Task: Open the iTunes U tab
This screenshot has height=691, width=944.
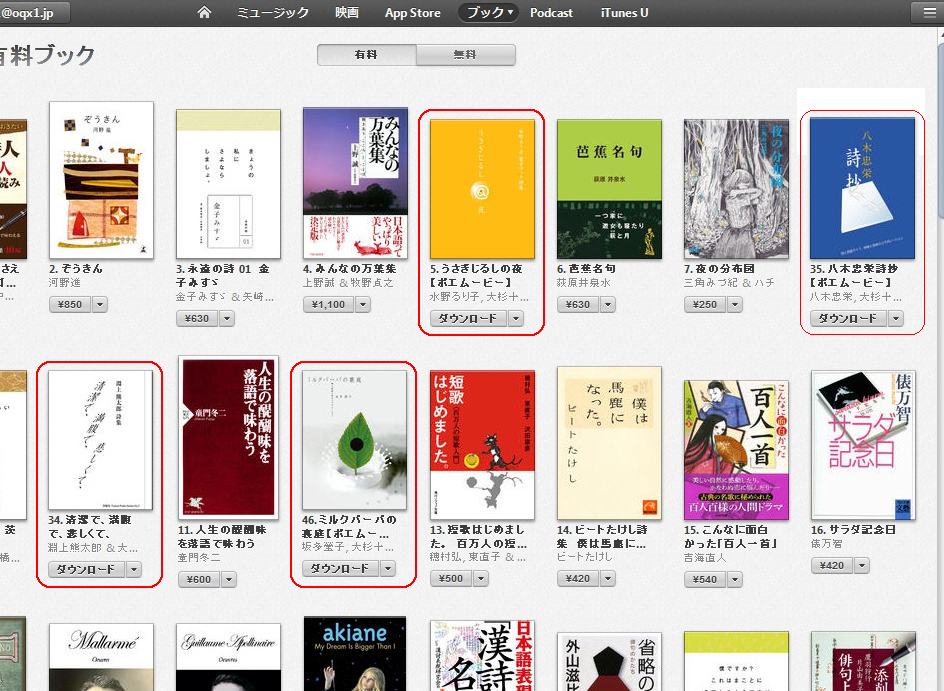Action: 624,13
